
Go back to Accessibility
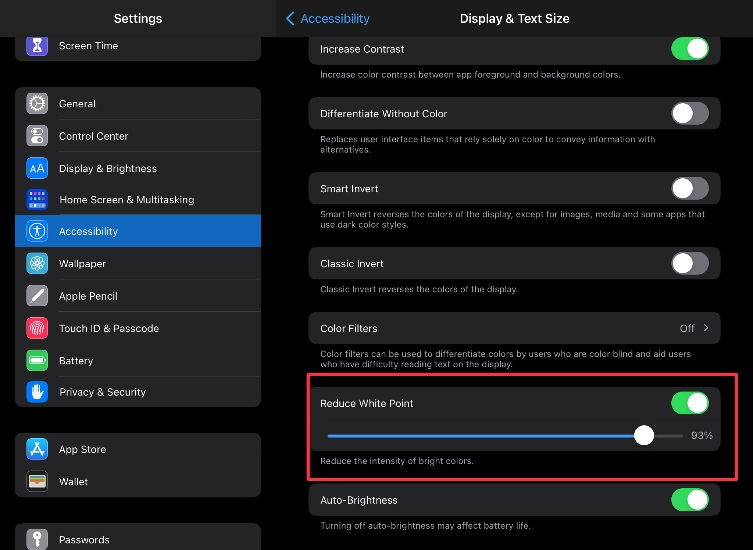[328, 19]
